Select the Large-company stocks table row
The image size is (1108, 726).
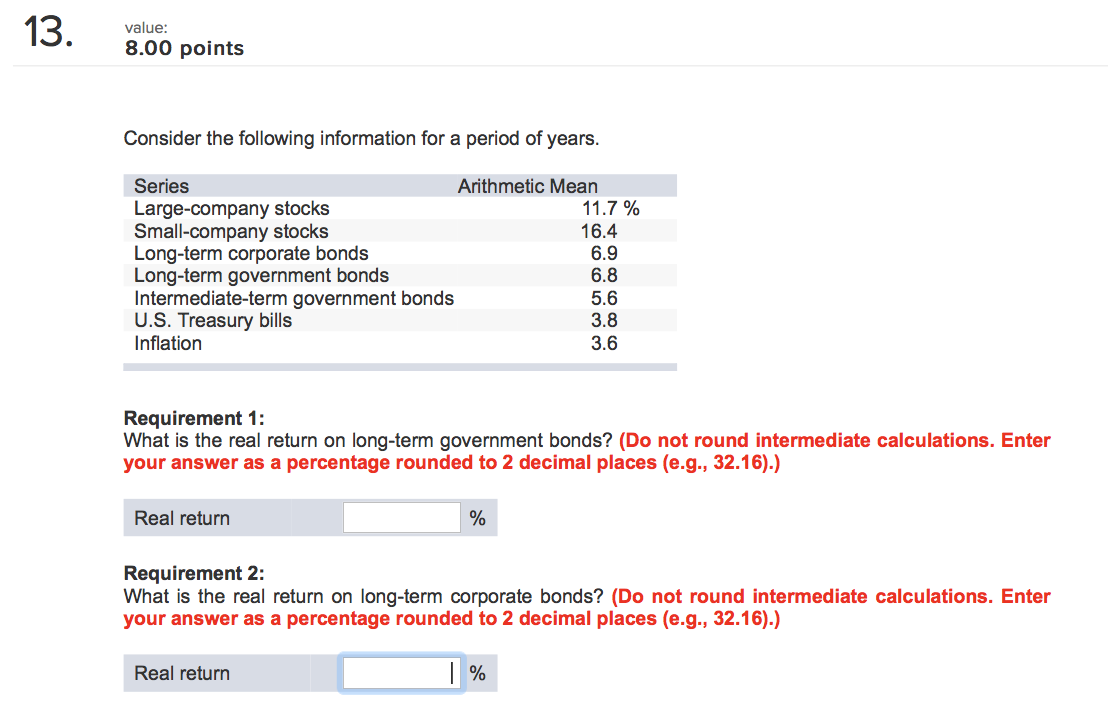click(232, 208)
